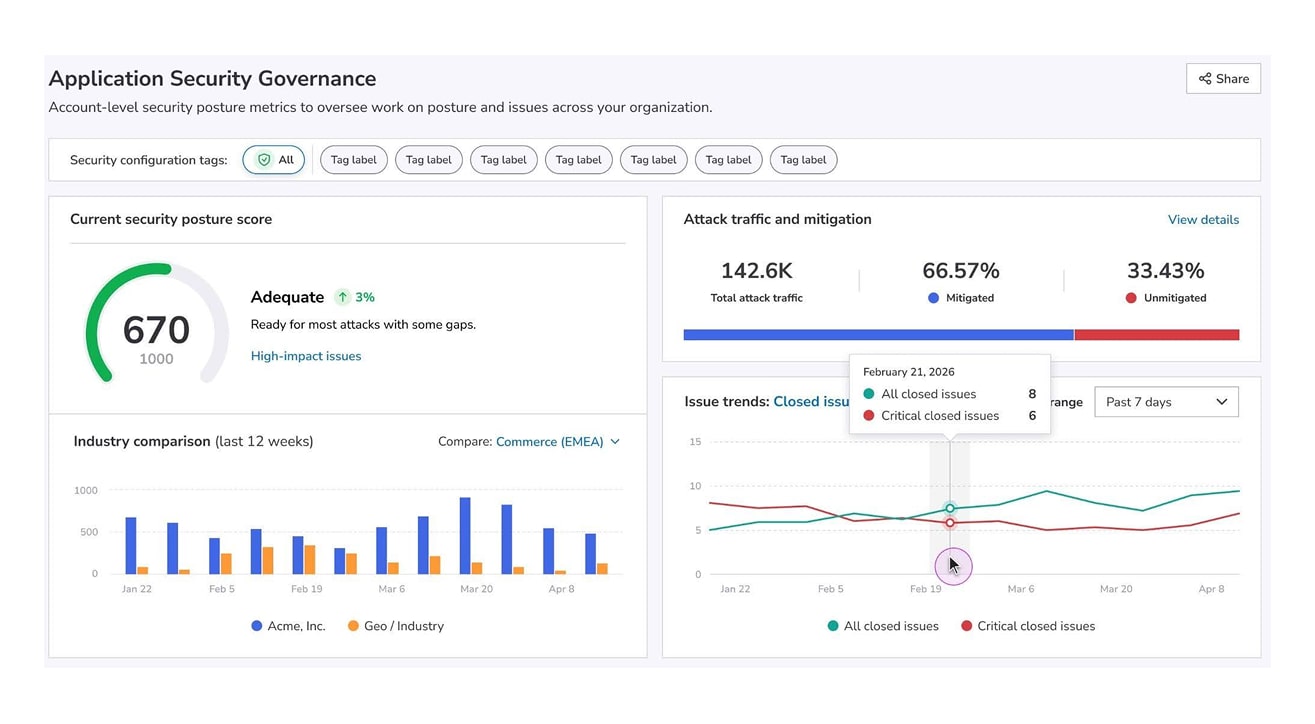Toggle All closed issues in chart legend
Viewport: 1315px width, 724px height.
[x=883, y=627]
